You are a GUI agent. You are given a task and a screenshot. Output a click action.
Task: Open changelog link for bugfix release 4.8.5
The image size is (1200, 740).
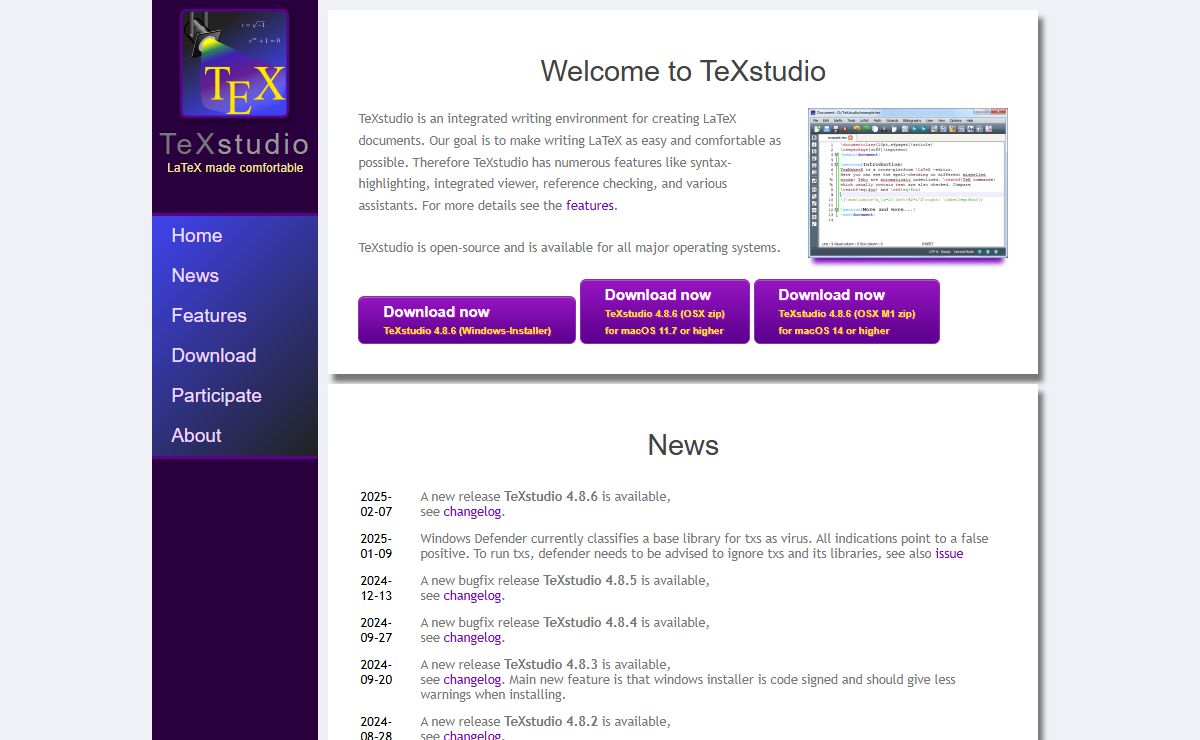[472, 595]
